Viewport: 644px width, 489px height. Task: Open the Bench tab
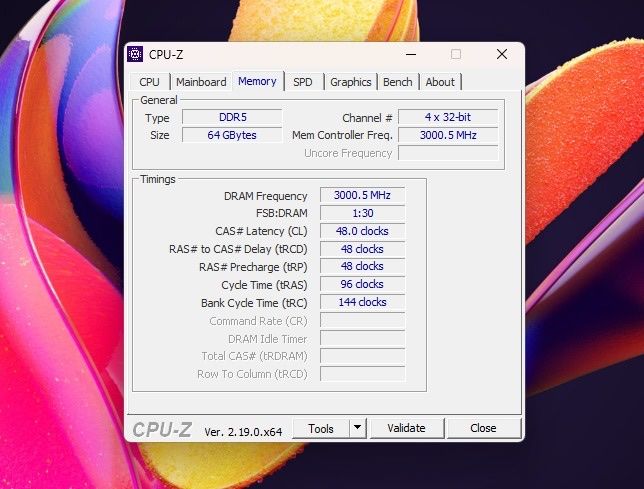[398, 82]
